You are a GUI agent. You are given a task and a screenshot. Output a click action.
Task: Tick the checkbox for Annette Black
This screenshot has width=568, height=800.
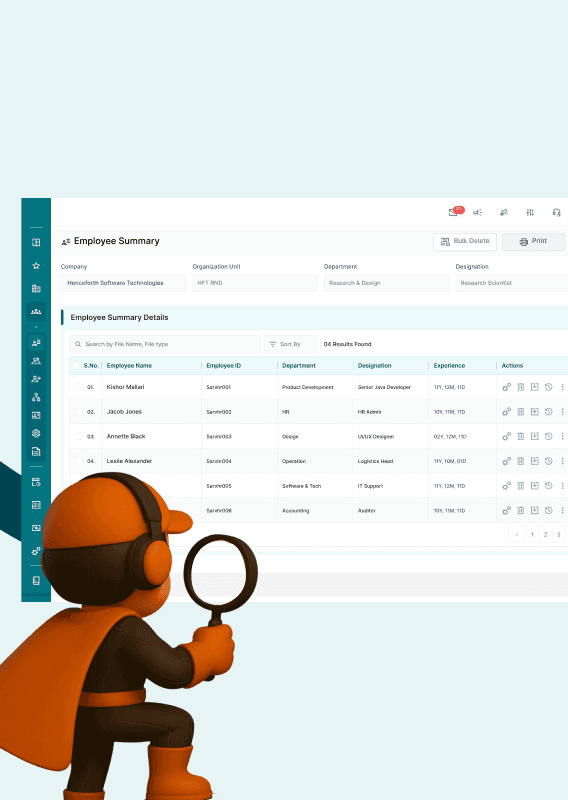[x=79, y=436]
